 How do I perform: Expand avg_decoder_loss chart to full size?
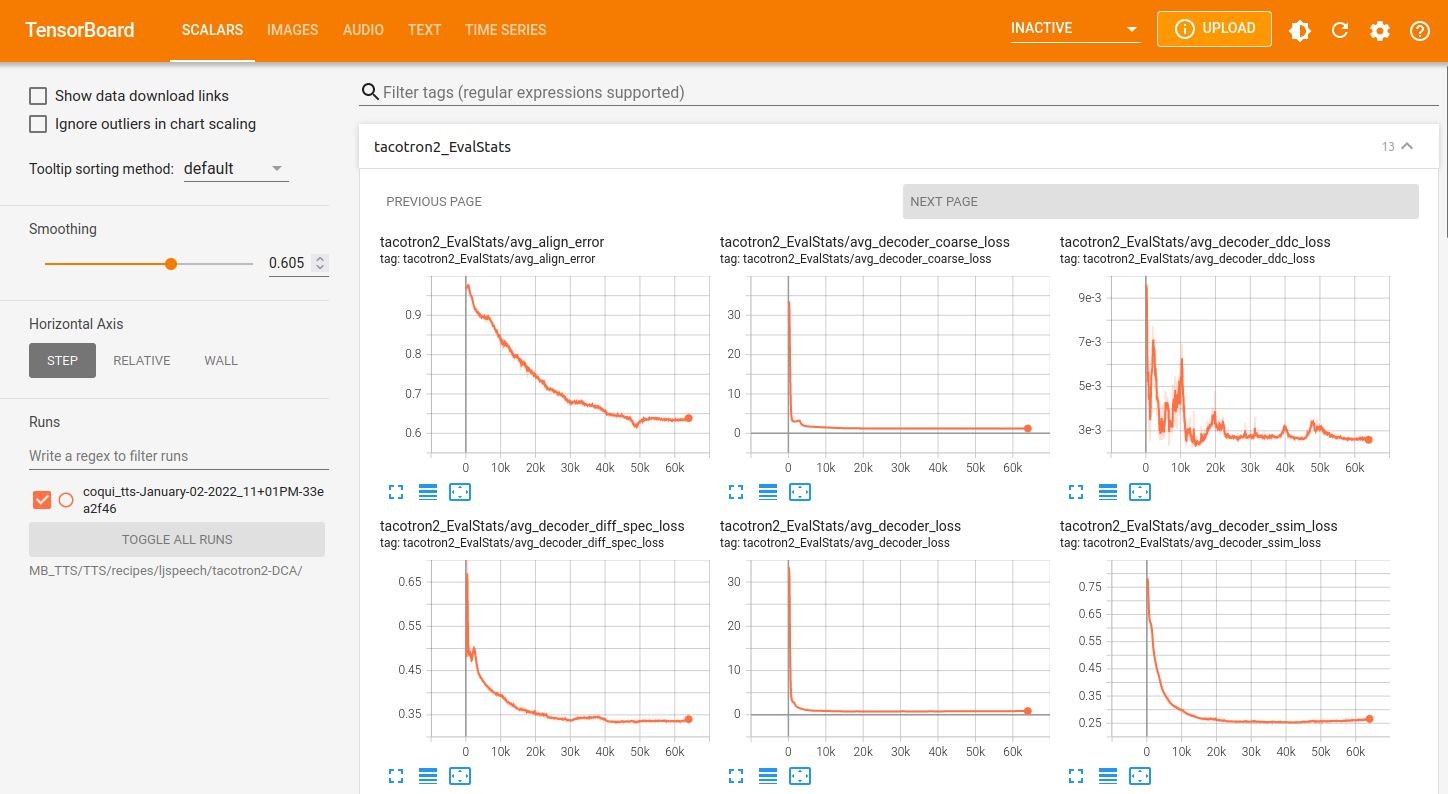(736, 775)
